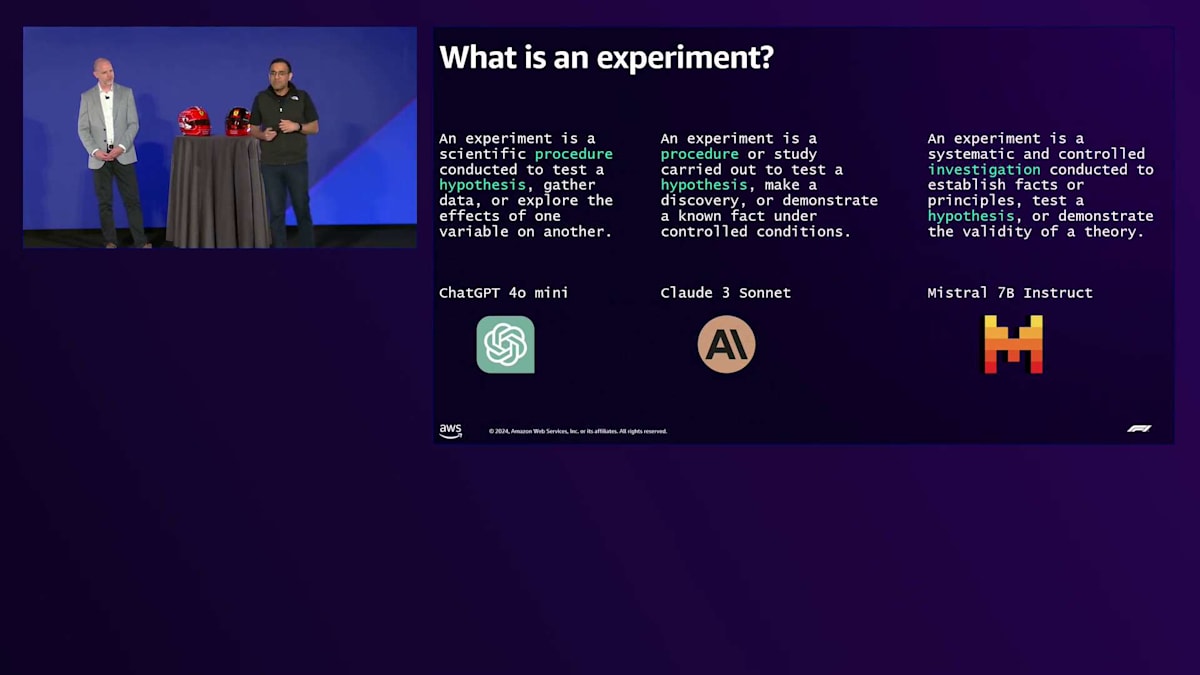Screen dimensions: 1200x675
Task: Click the ChatGPT logo icon
Action: 505,345
